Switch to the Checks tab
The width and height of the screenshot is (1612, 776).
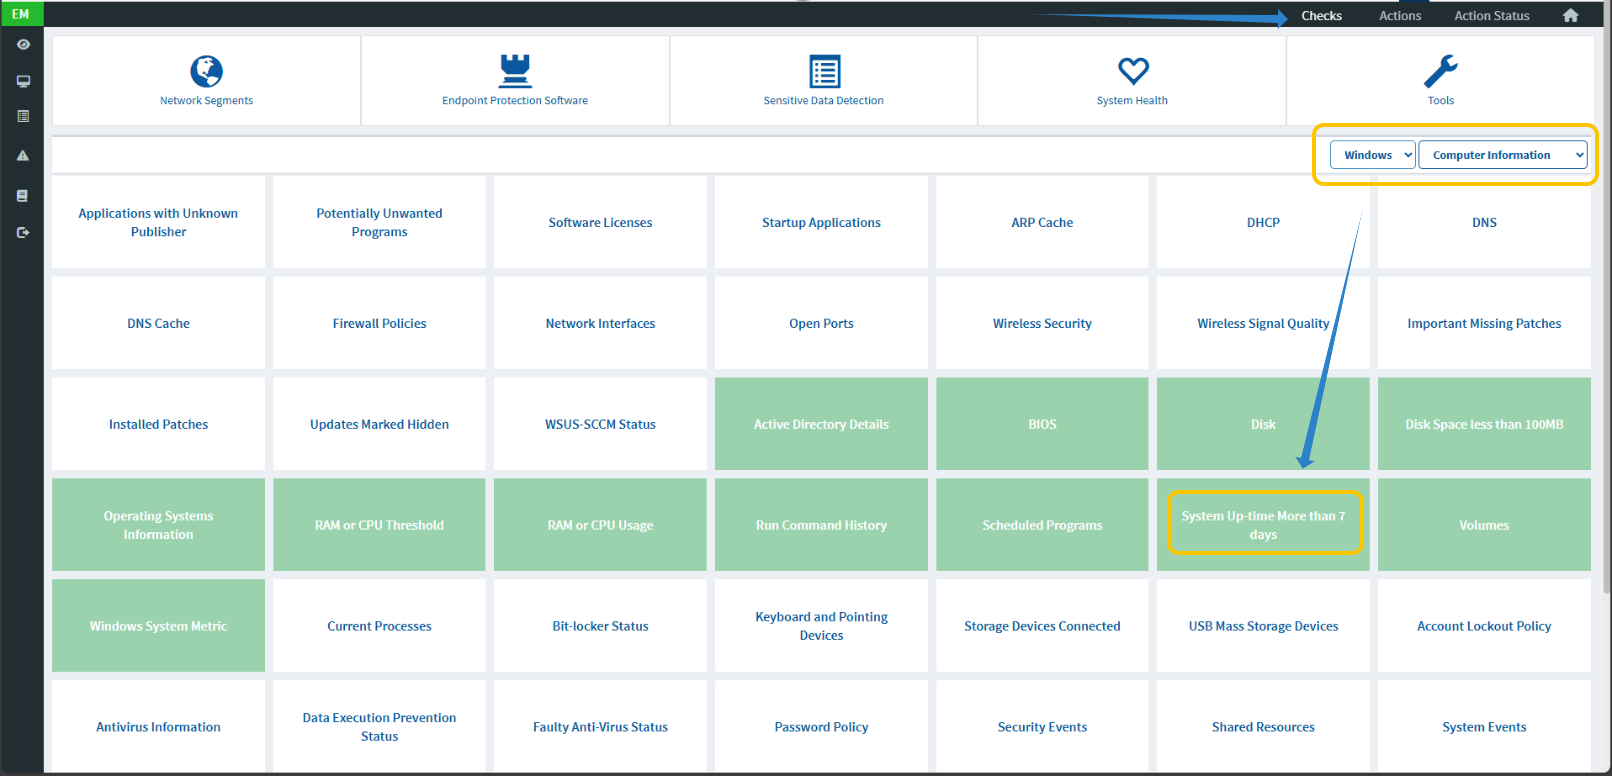click(x=1321, y=16)
